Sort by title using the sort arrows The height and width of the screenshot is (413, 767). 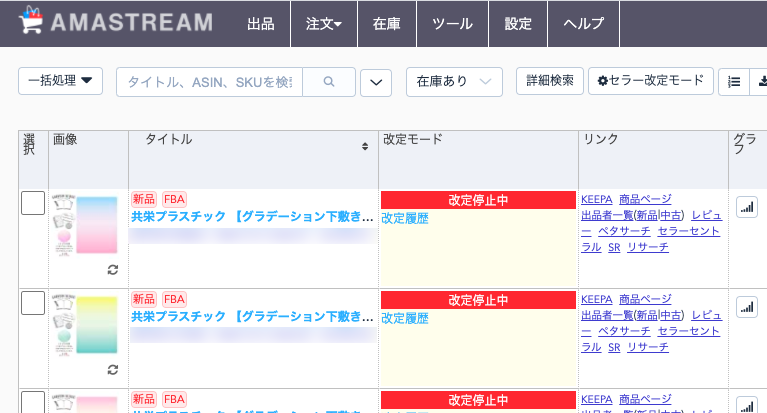click(x=365, y=146)
